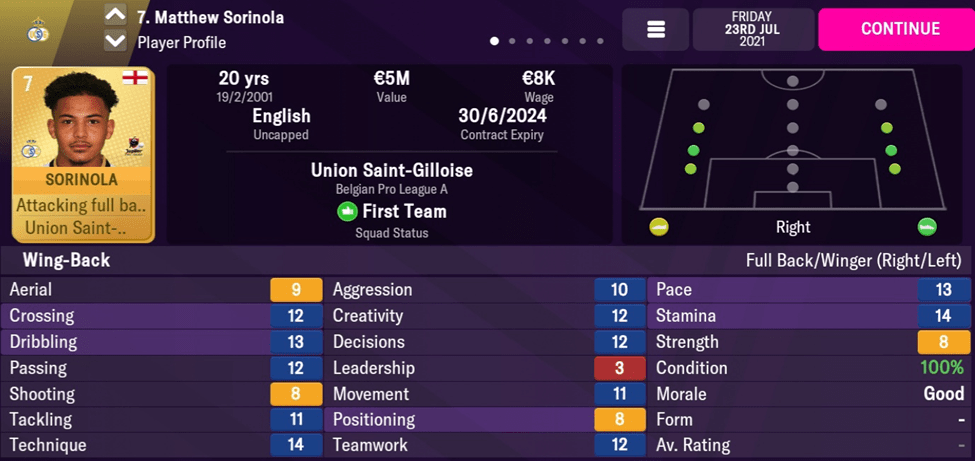Tap the green First Team status icon
The width and height of the screenshot is (975, 461).
pos(347,212)
